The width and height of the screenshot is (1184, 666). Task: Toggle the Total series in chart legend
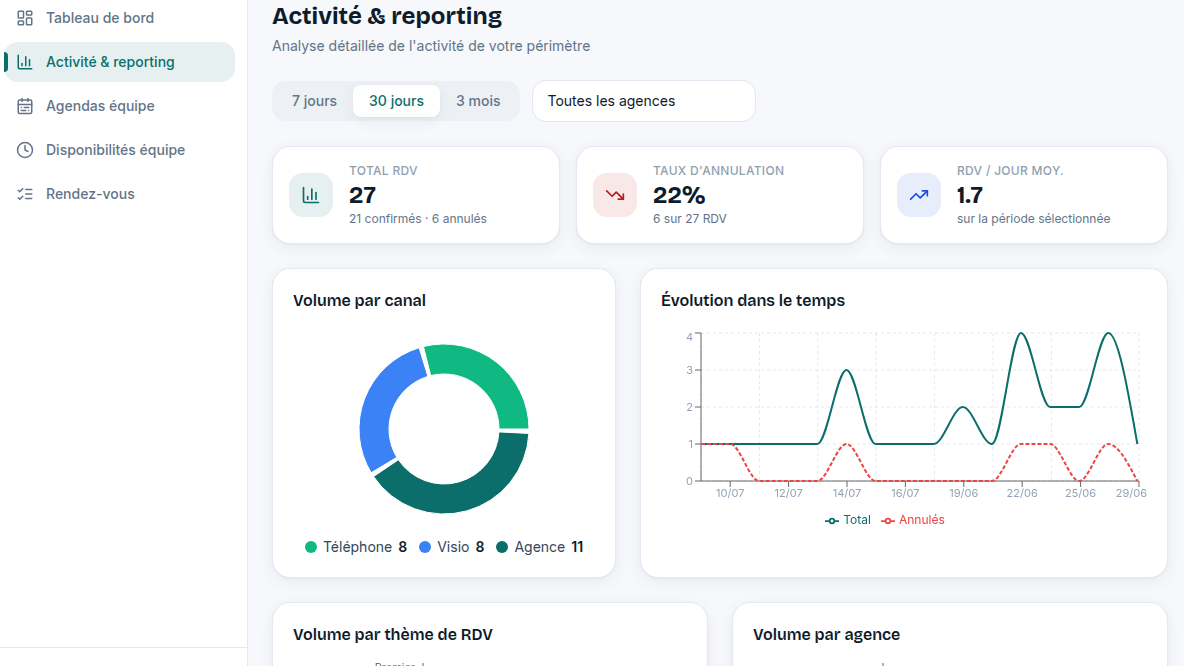pyautogui.click(x=848, y=520)
